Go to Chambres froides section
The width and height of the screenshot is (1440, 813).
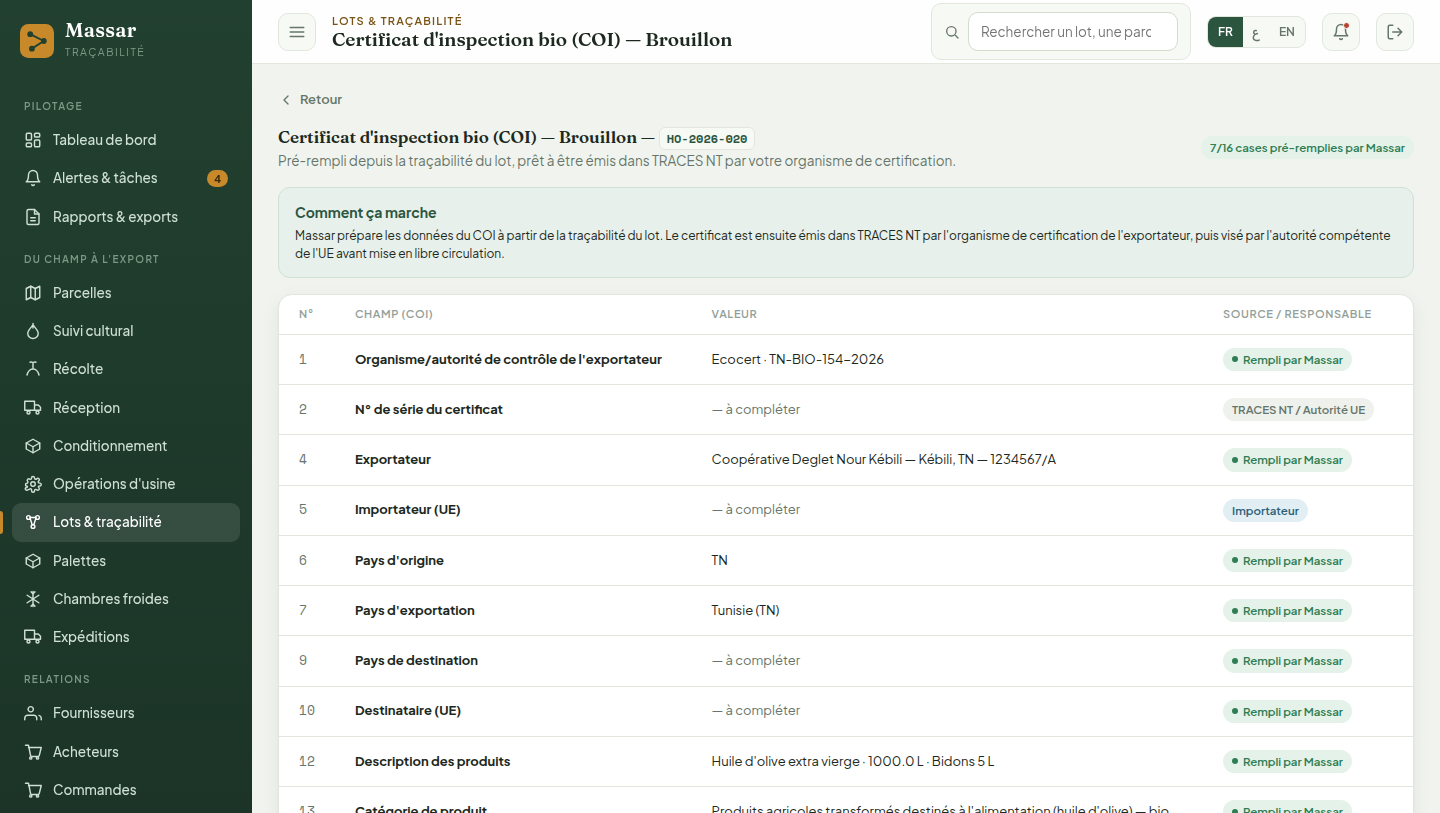point(126,599)
